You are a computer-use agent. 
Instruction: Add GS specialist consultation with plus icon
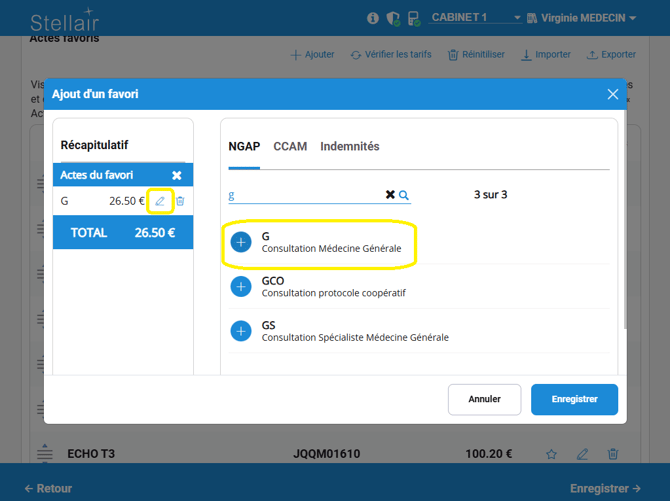coord(241,331)
